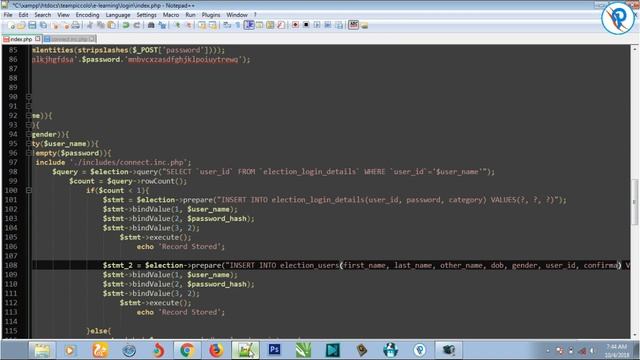
Task: Open Photoshop from the taskbar
Action: click(x=274, y=350)
